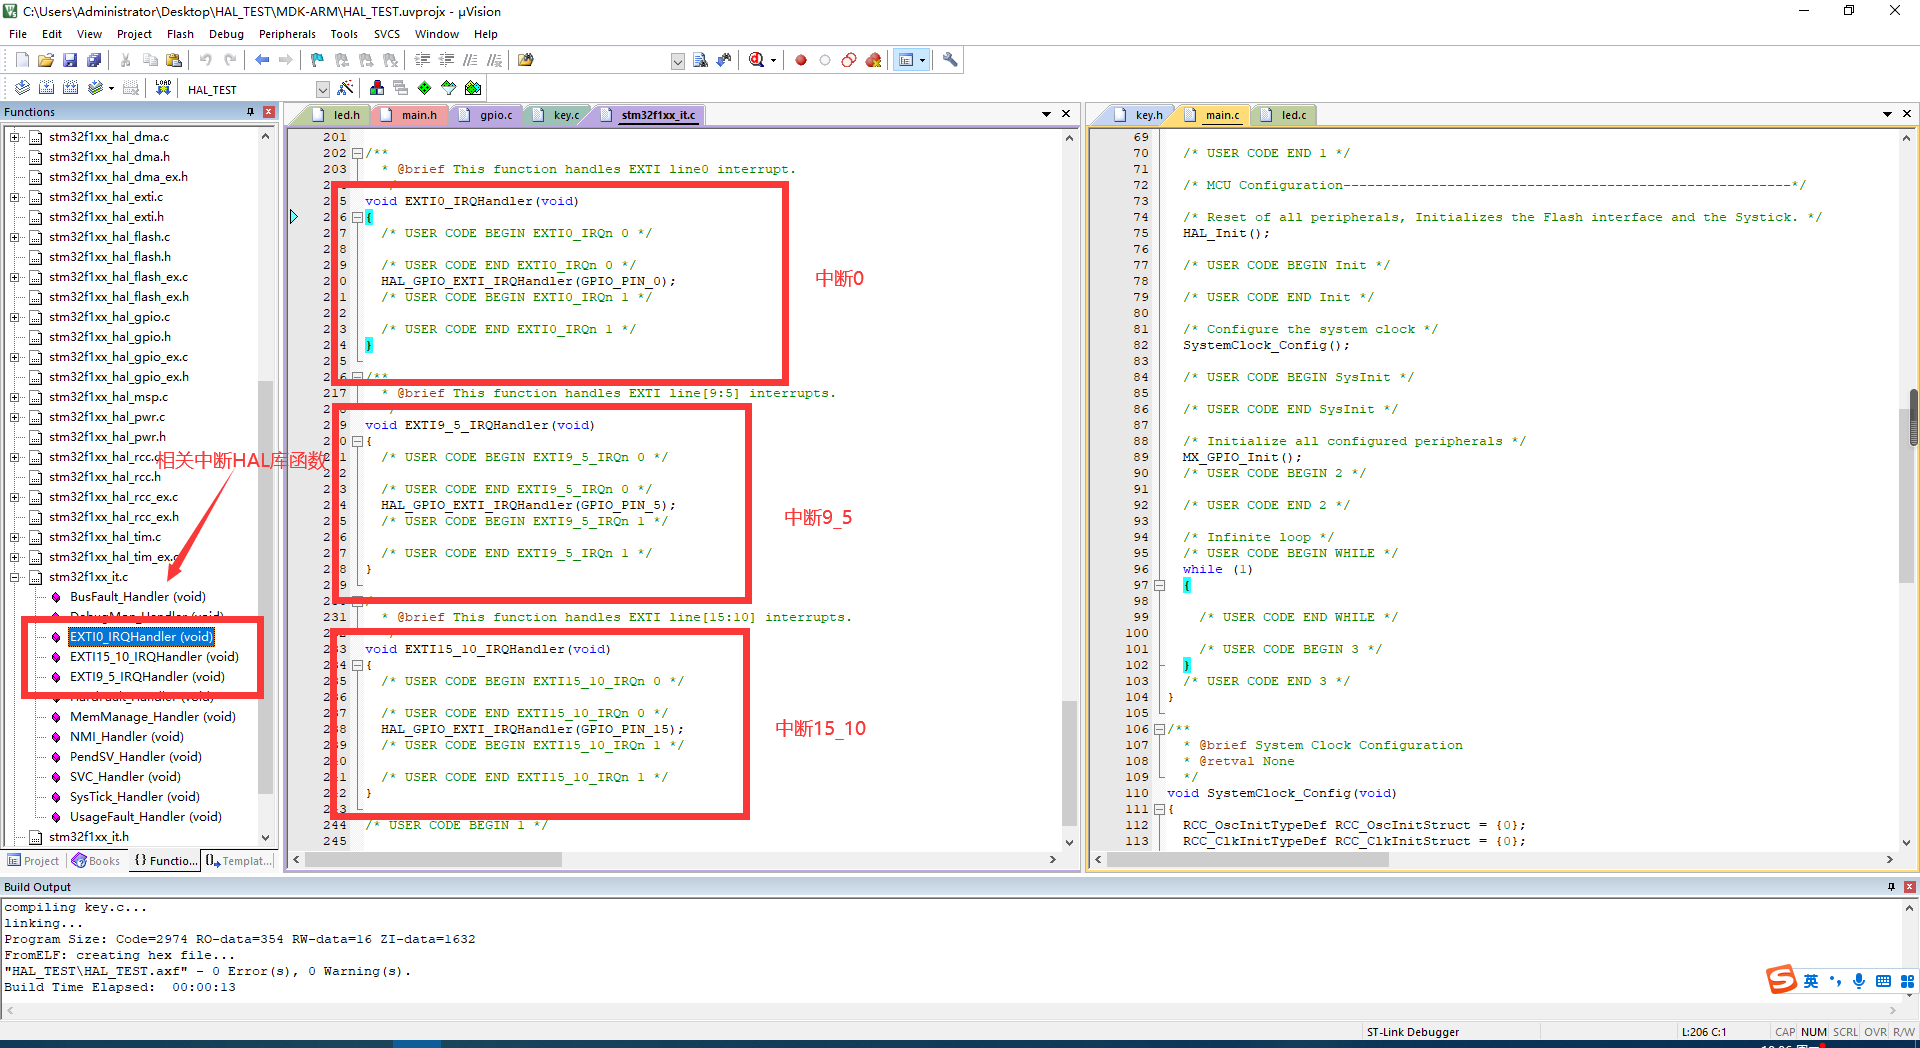Open the Find text combo box dropdown
The height and width of the screenshot is (1048, 1920).
tap(677, 61)
